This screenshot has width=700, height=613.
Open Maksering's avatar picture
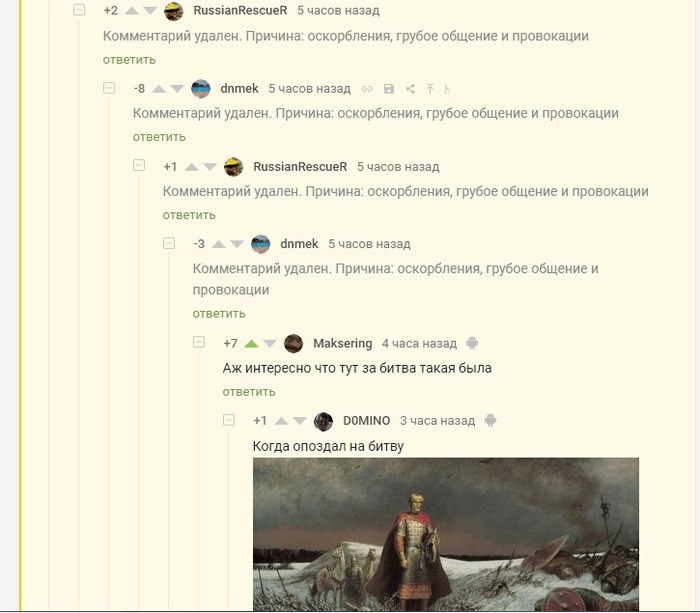pyautogui.click(x=293, y=343)
